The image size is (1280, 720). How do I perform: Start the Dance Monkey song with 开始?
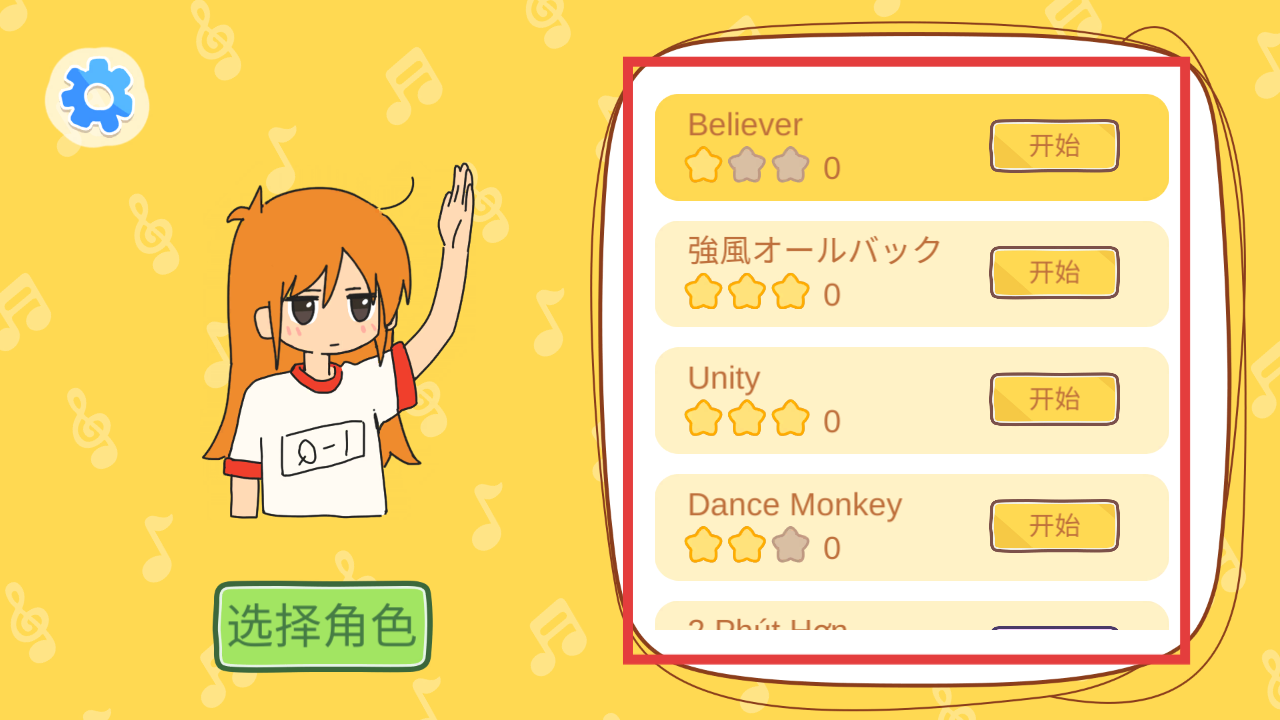[1054, 526]
